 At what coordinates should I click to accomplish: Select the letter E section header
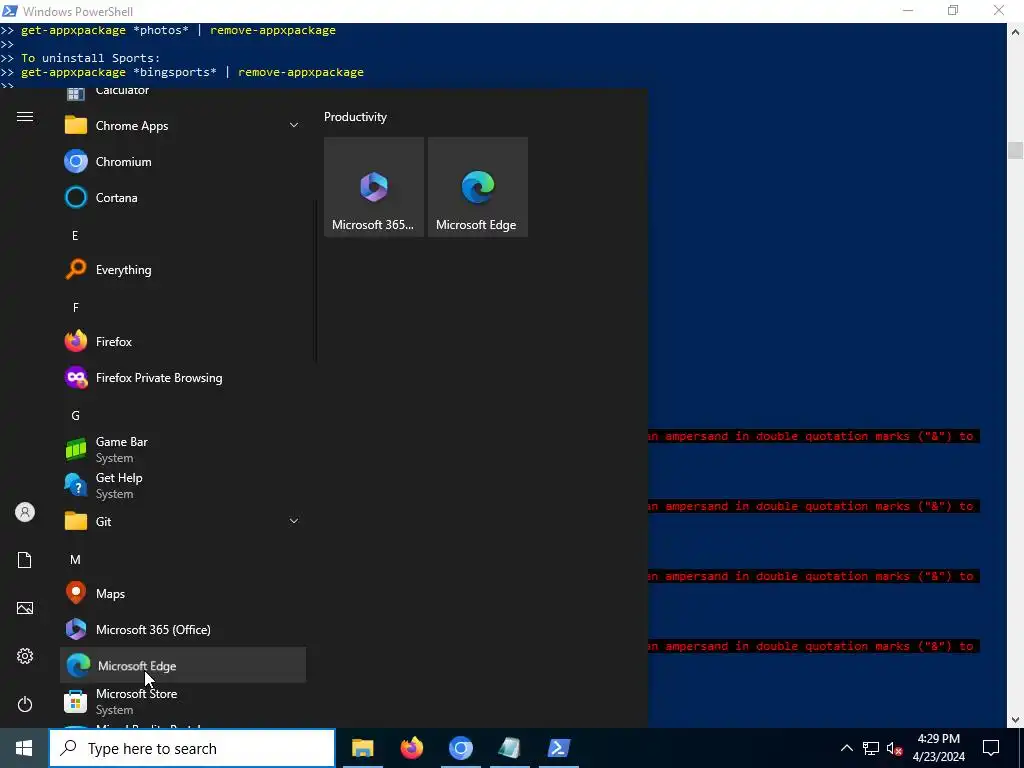[x=75, y=236]
